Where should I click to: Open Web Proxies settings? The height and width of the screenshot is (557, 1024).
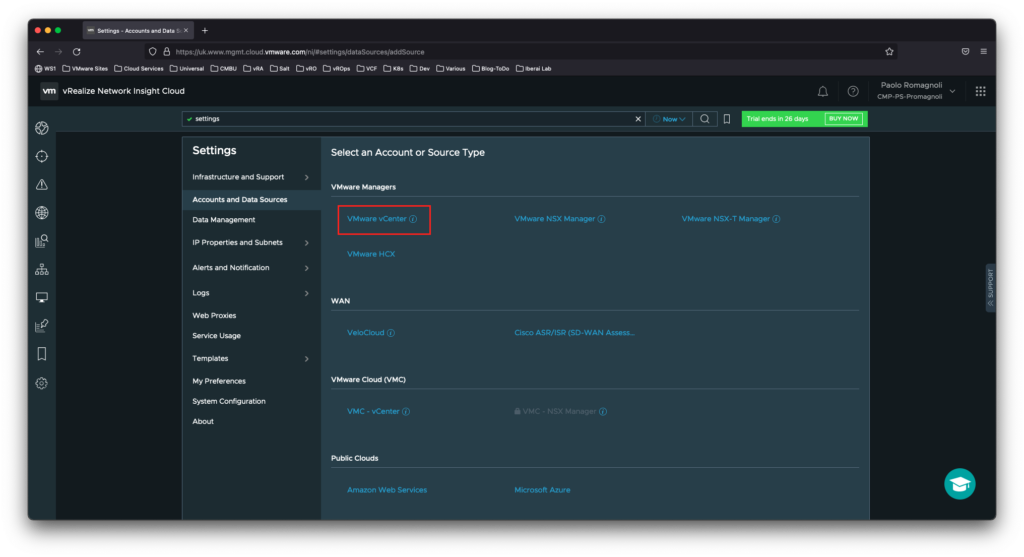214,315
